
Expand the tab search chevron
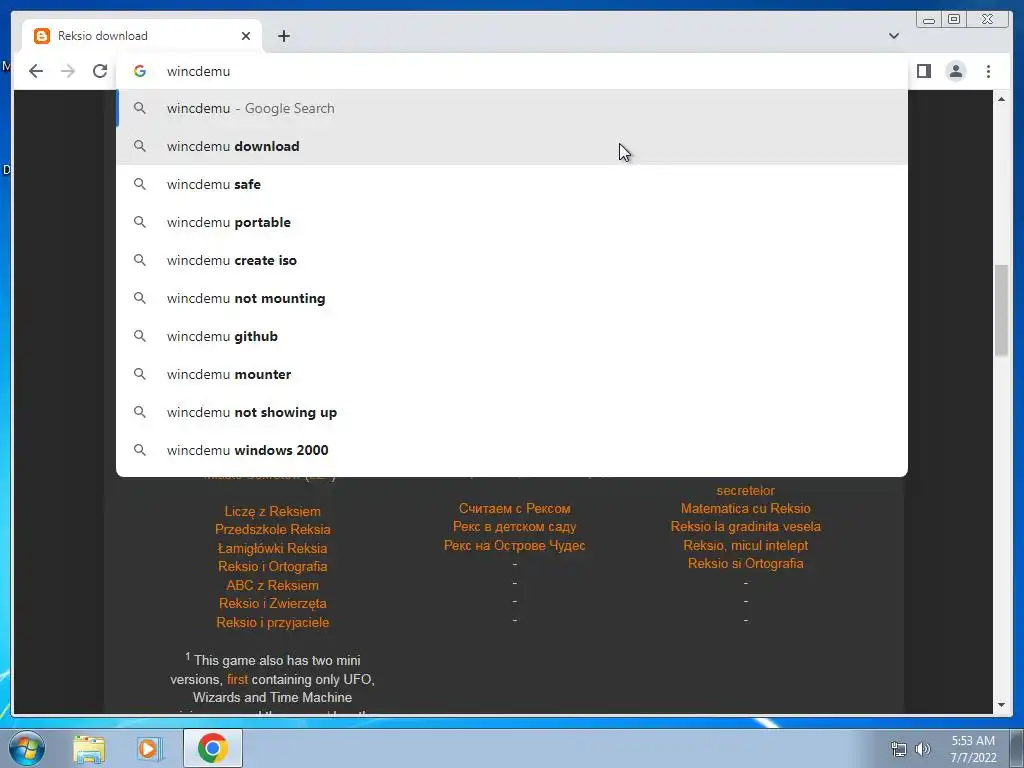click(893, 36)
